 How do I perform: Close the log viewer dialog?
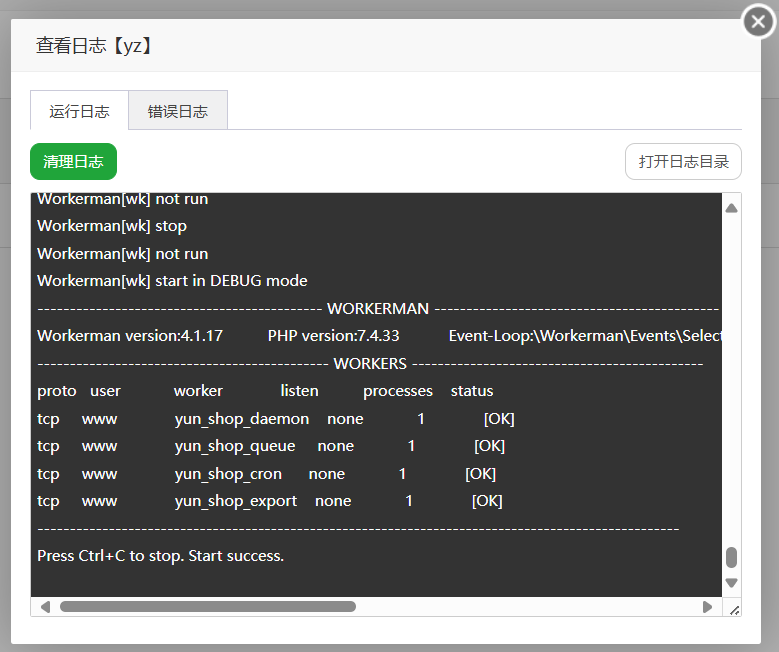point(758,21)
